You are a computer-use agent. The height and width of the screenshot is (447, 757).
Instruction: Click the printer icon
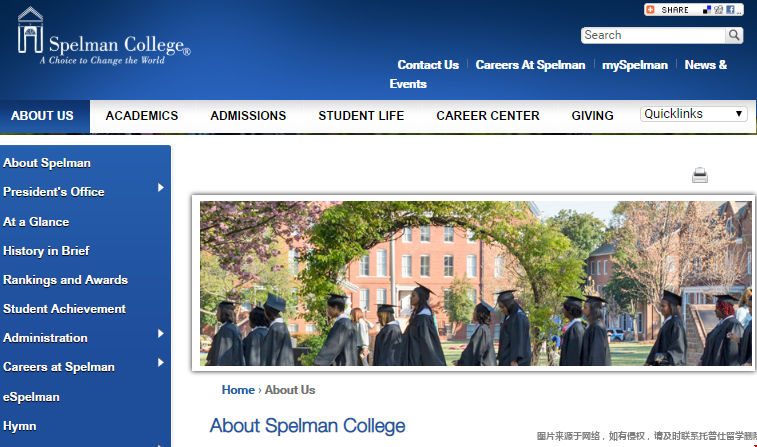[700, 175]
